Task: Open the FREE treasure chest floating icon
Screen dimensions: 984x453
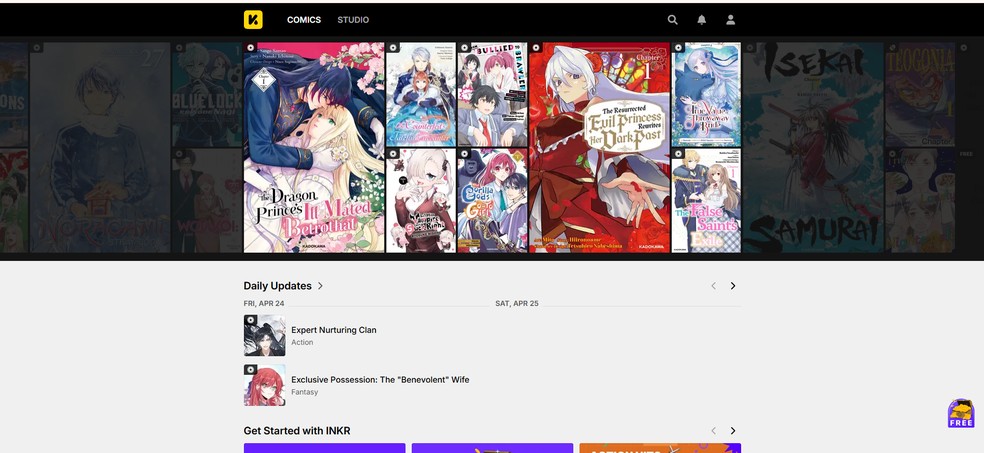Action: (x=961, y=413)
